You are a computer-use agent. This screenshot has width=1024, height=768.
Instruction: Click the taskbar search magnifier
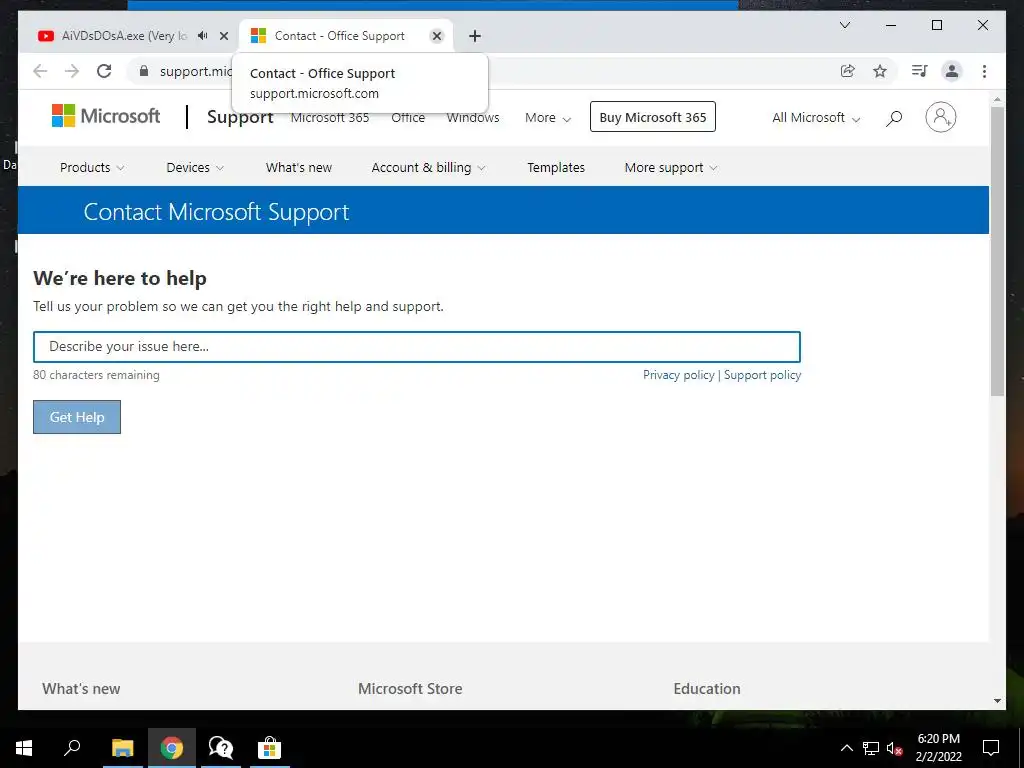click(72, 748)
